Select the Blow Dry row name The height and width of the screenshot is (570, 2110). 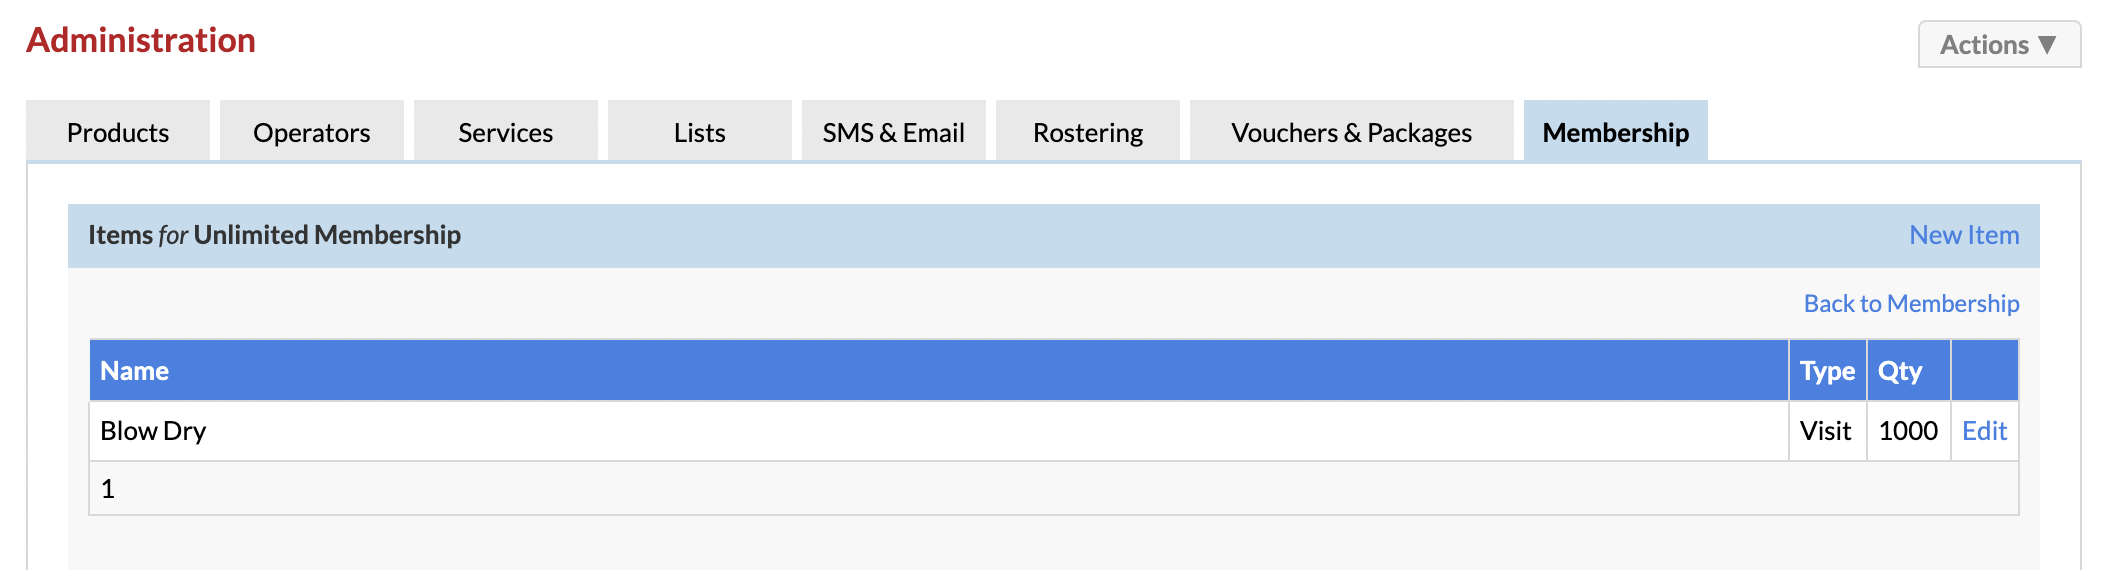(153, 431)
